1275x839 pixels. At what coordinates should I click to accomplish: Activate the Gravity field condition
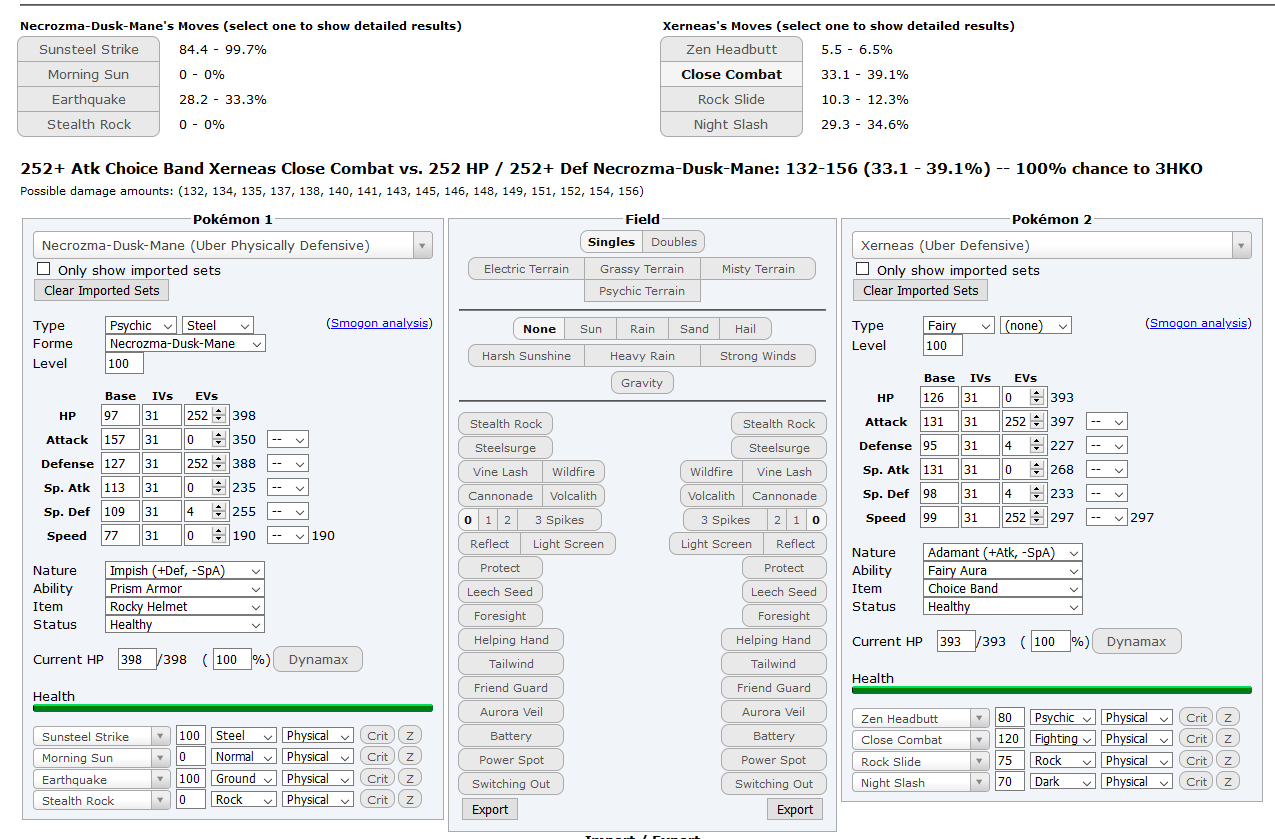tap(642, 382)
